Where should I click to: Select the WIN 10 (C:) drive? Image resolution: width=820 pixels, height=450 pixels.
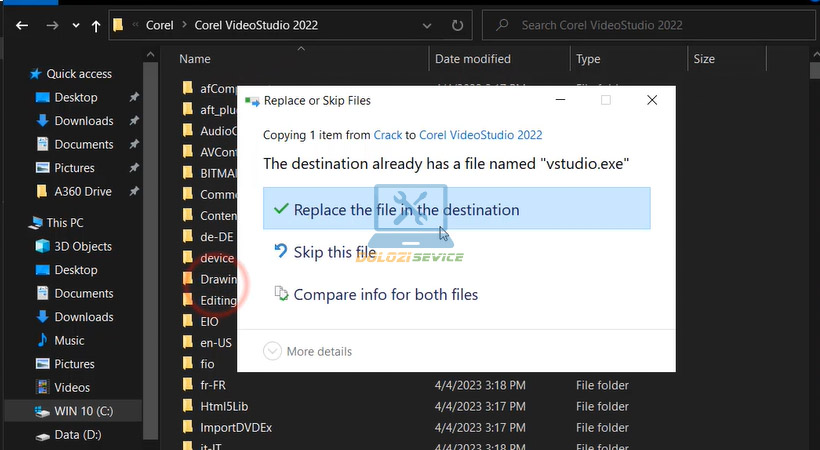(85, 411)
